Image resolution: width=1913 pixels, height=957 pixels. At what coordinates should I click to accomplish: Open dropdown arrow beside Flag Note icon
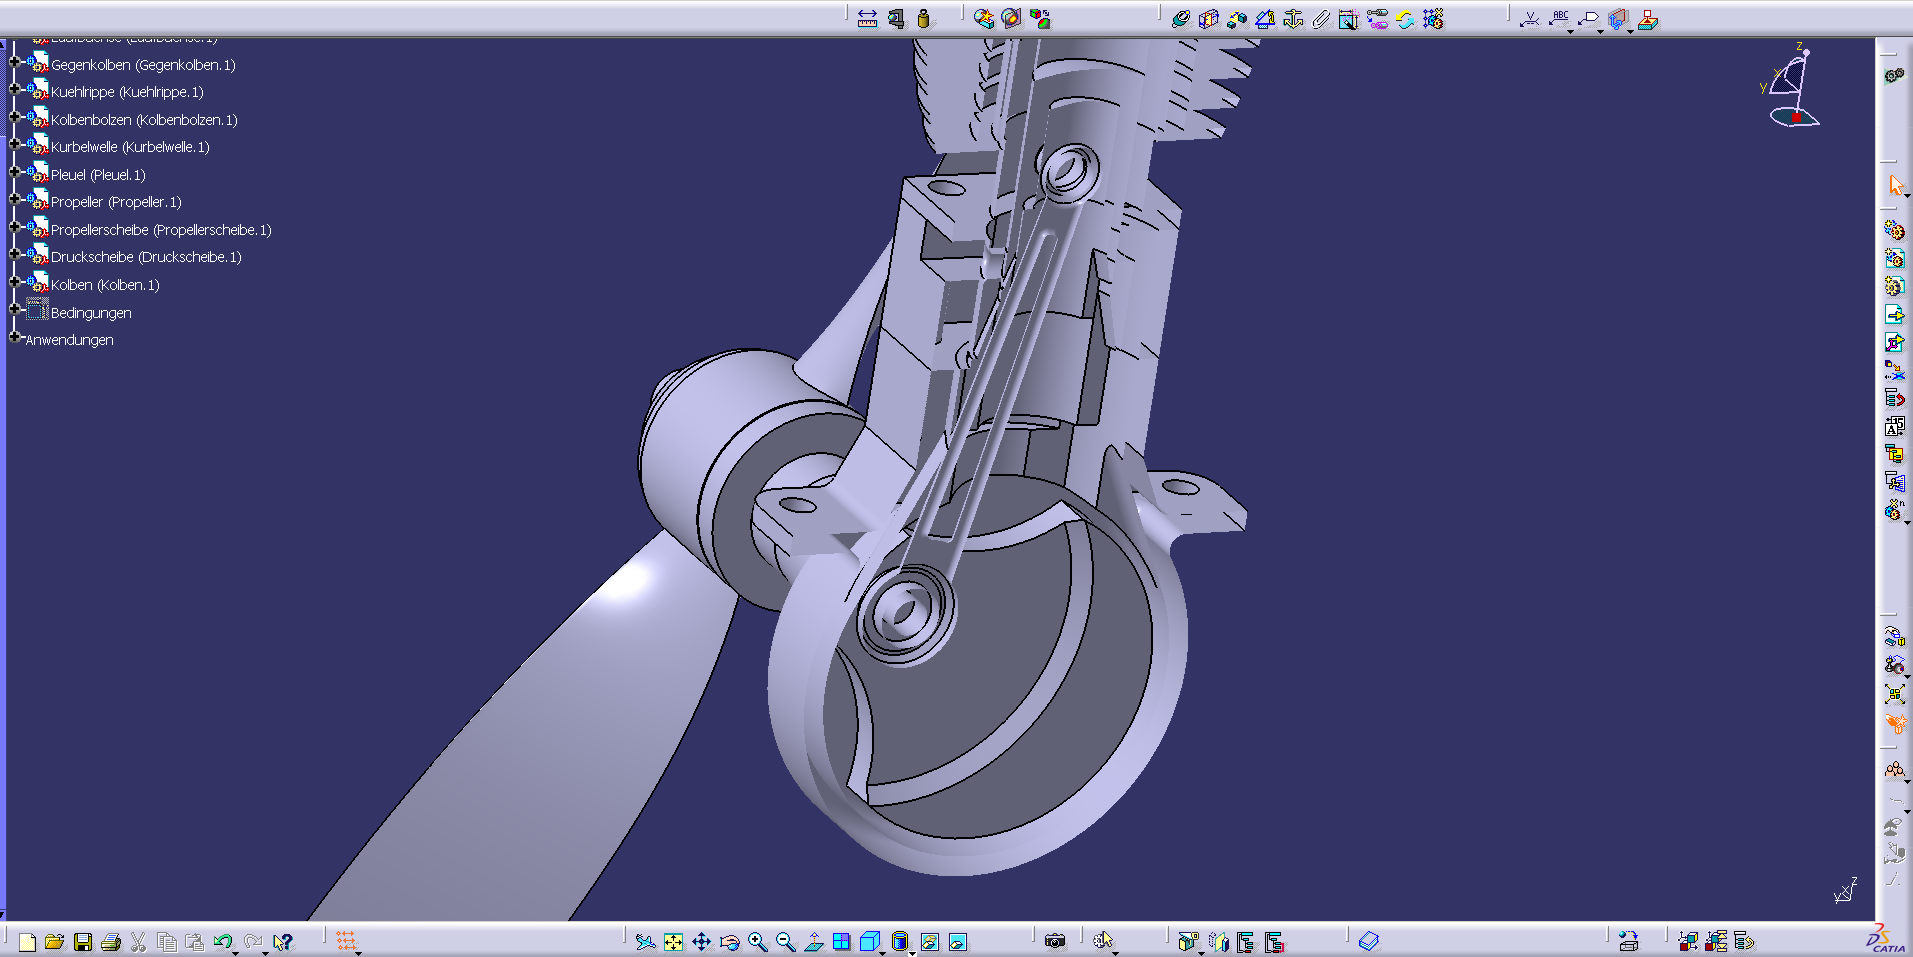(1601, 31)
